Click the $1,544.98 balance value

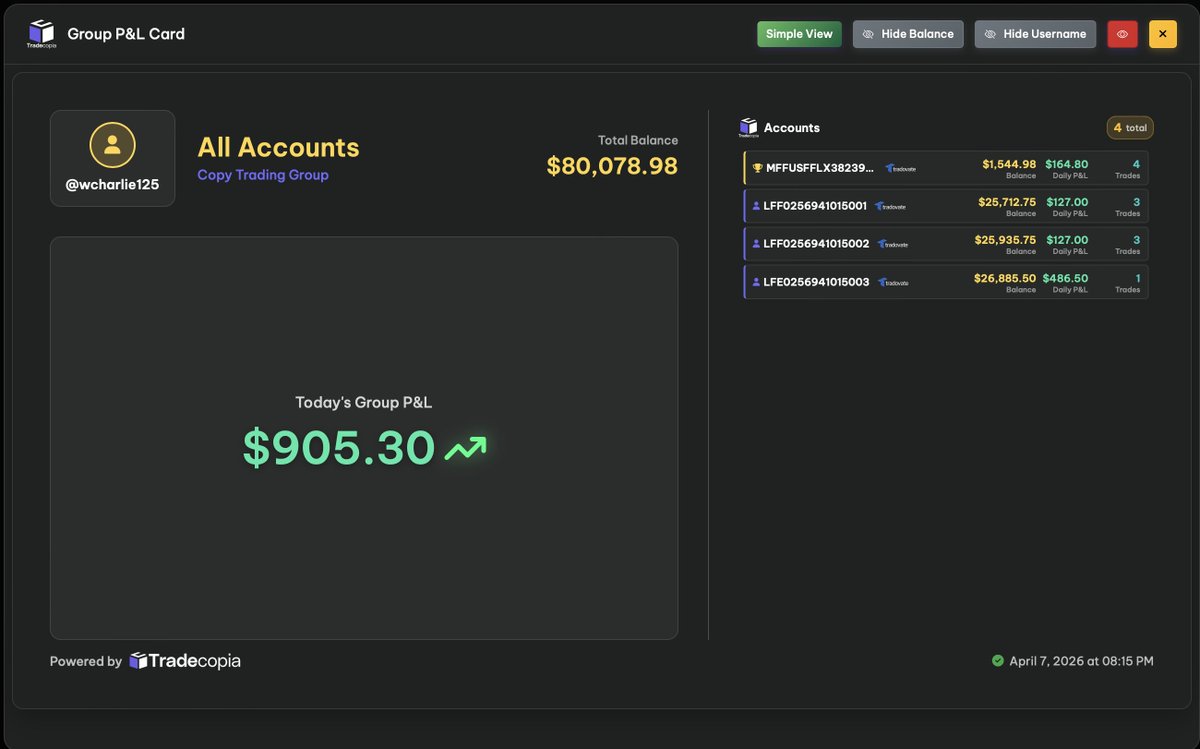[x=1009, y=164]
